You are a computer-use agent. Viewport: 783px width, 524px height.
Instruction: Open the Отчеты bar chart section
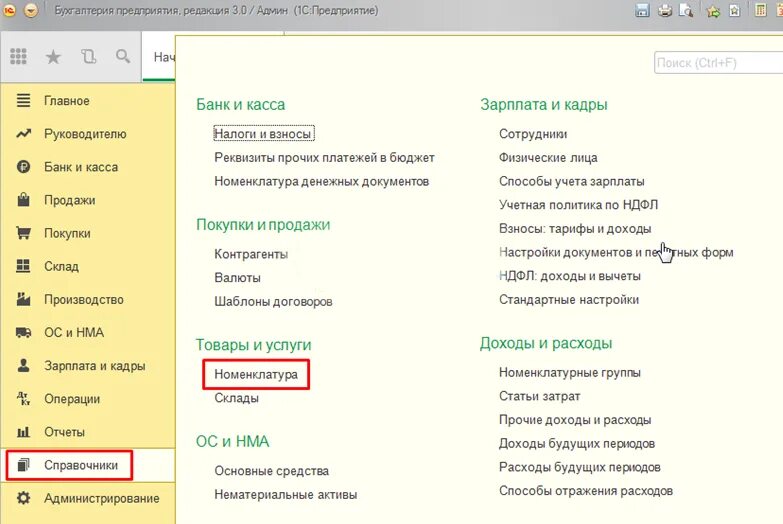coord(23,432)
